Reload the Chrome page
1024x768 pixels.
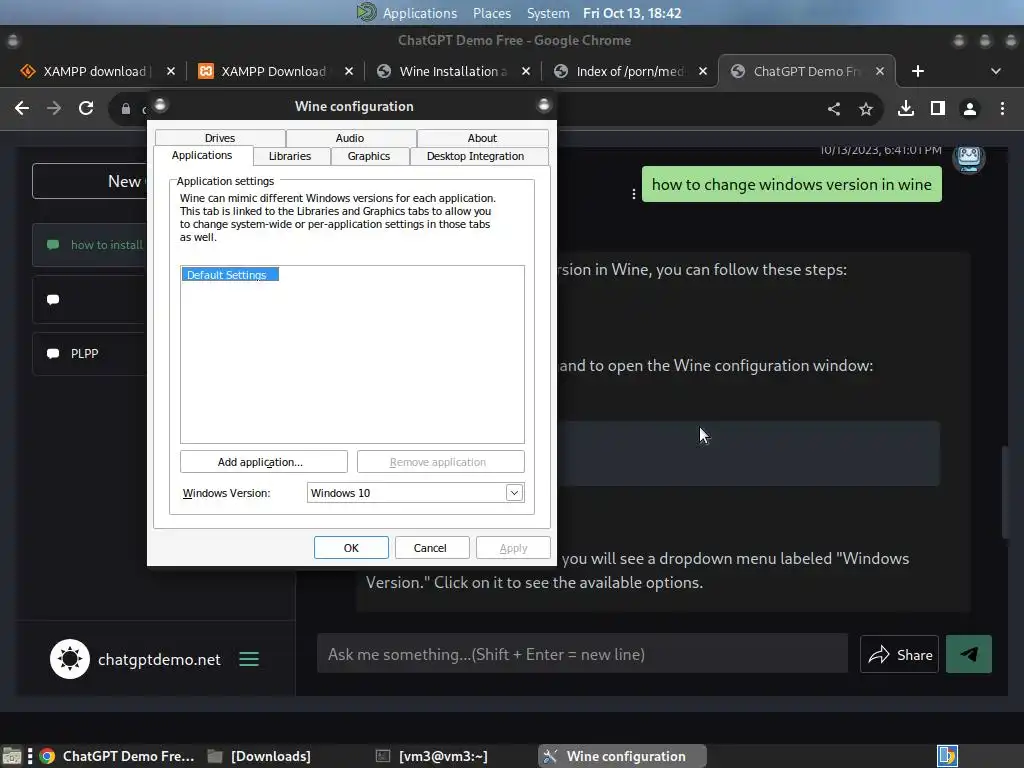pos(86,108)
